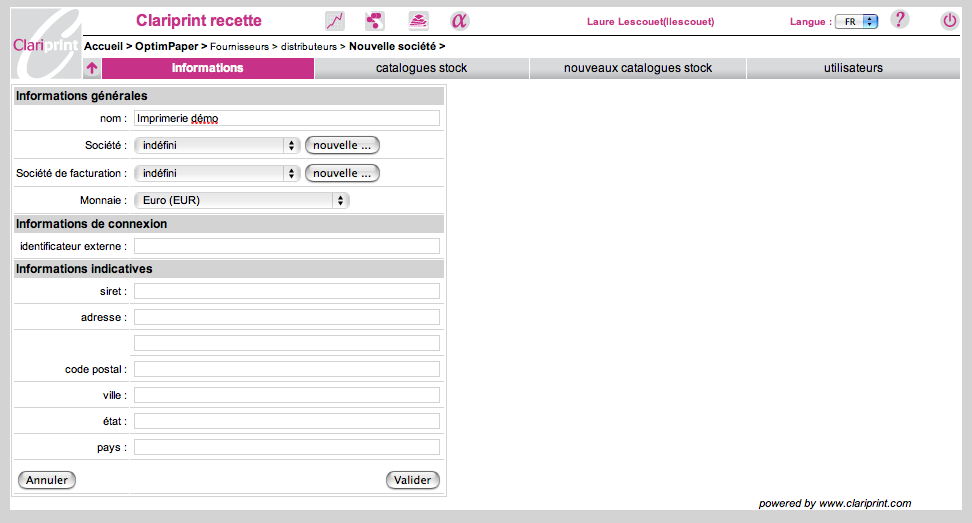The image size is (972, 523).
Task: Click the Clariprint logo
Action: 46,44
